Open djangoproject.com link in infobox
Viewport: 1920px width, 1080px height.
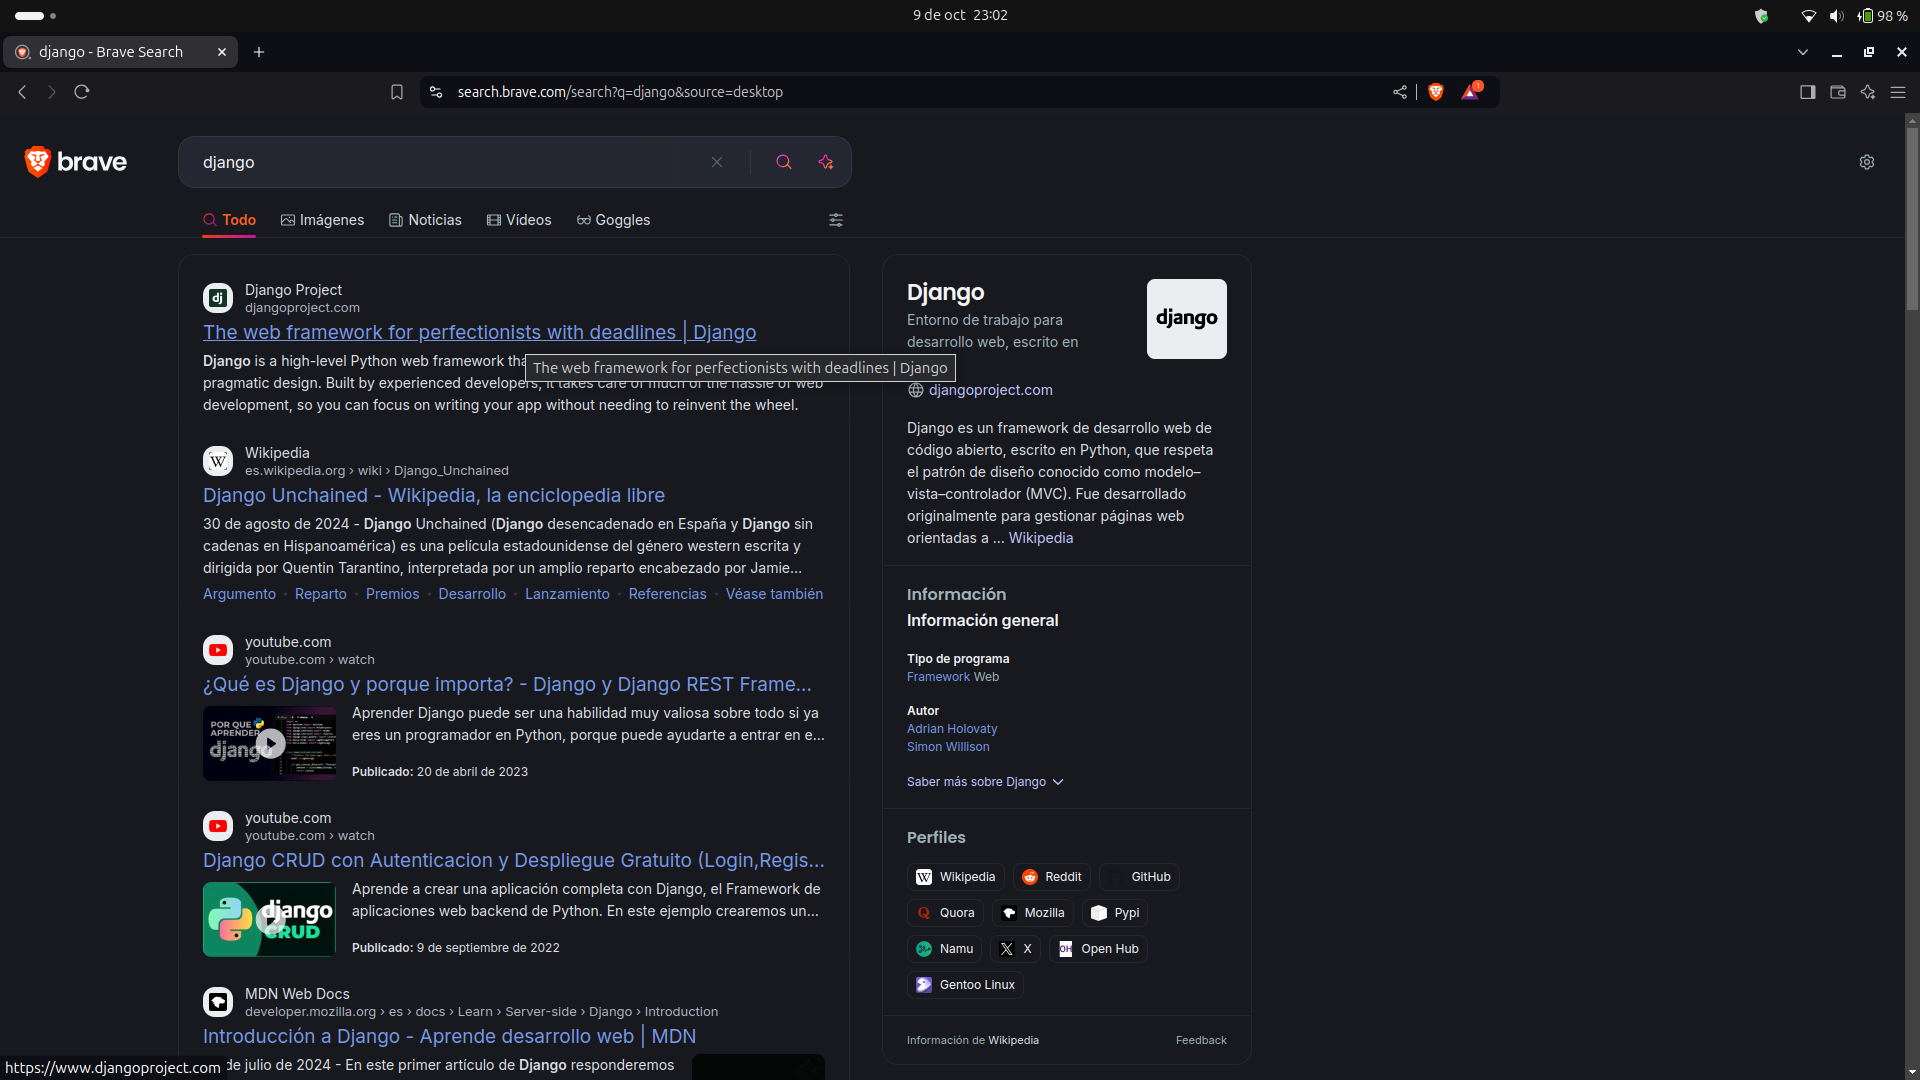click(x=990, y=390)
